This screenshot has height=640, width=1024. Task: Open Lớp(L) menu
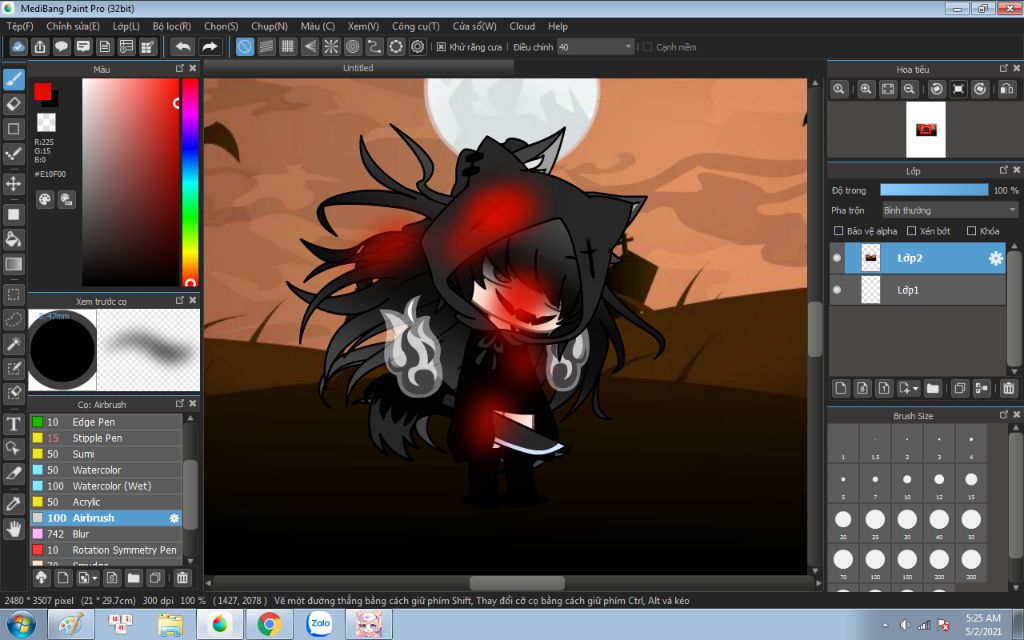tap(126, 26)
